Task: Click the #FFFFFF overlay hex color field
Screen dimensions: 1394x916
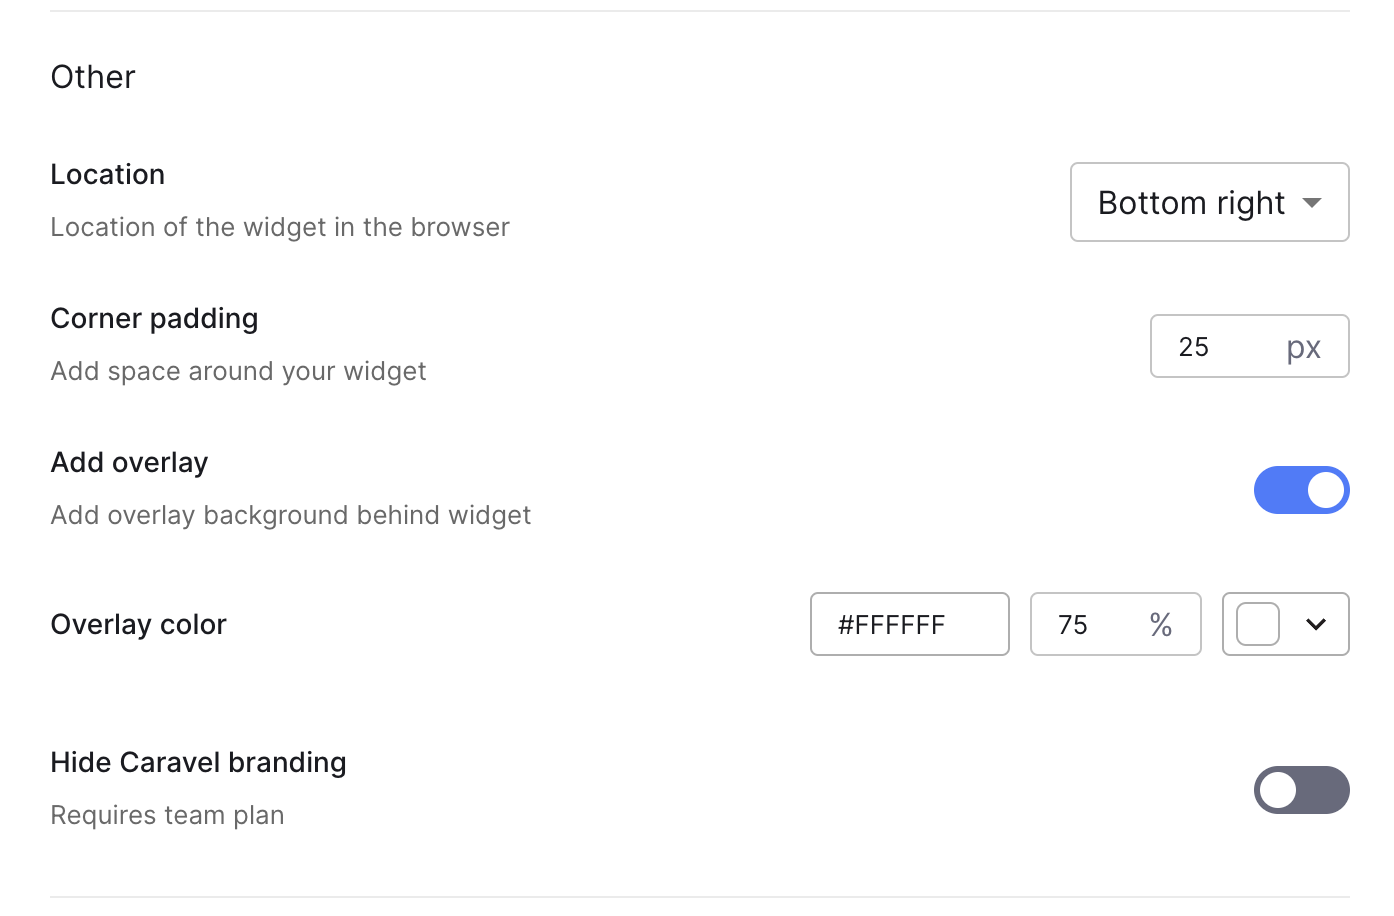Action: pyautogui.click(x=910, y=624)
